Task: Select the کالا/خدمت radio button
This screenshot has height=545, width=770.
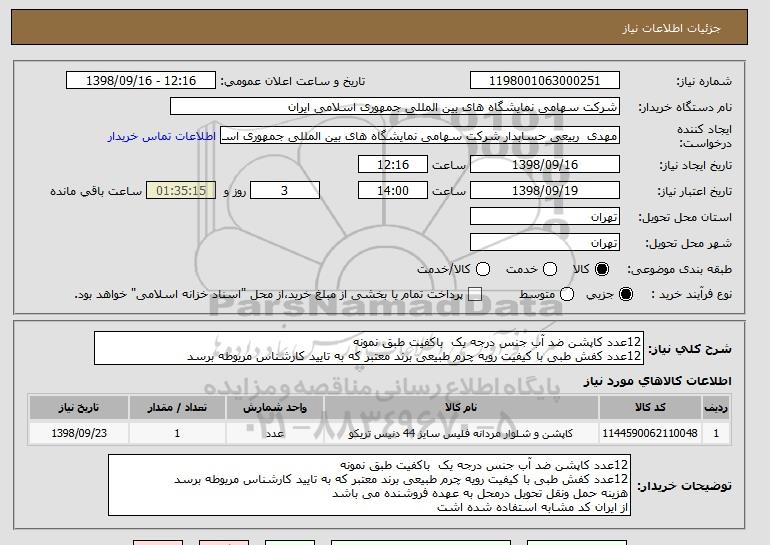Action: click(x=483, y=269)
